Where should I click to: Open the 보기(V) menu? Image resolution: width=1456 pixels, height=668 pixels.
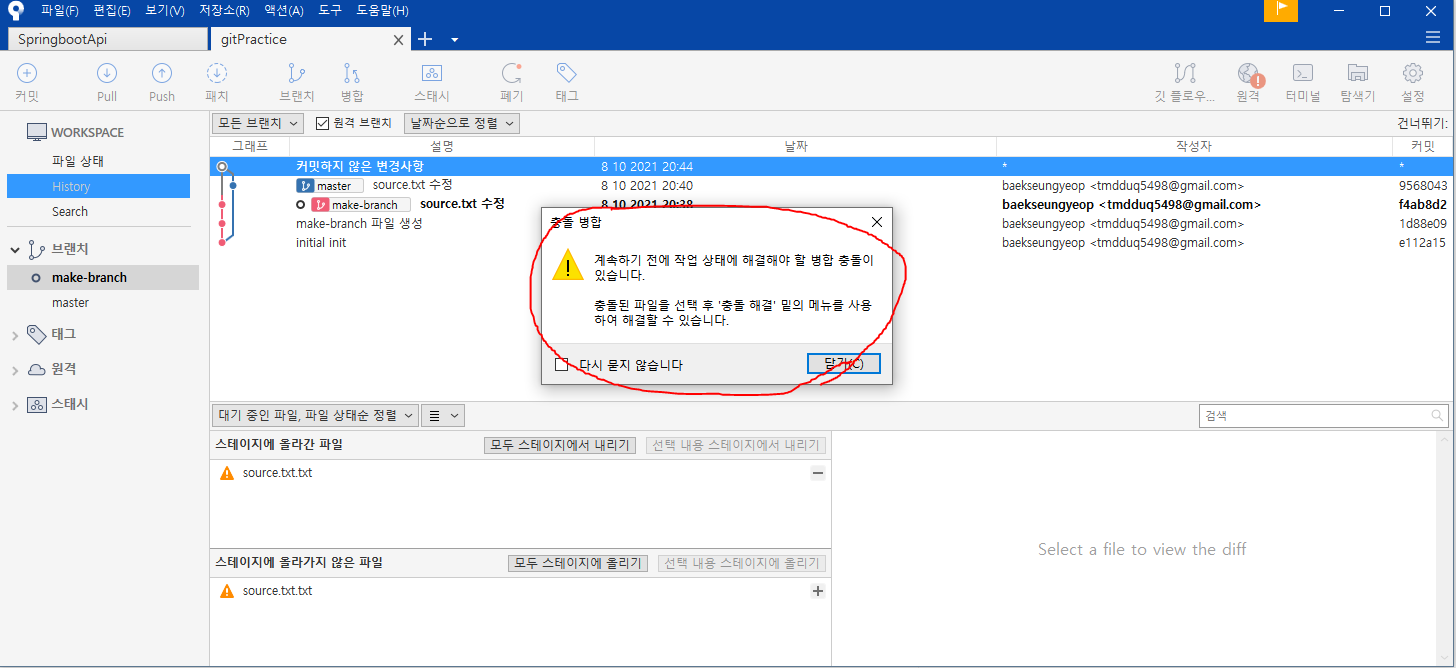[x=164, y=10]
